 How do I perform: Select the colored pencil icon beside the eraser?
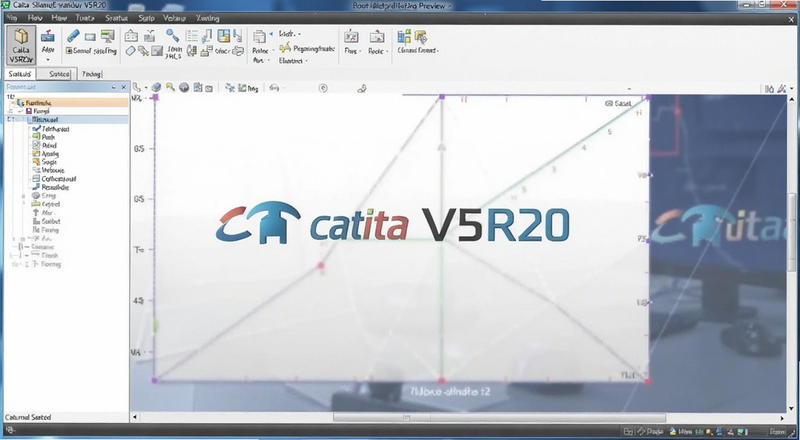point(143,51)
